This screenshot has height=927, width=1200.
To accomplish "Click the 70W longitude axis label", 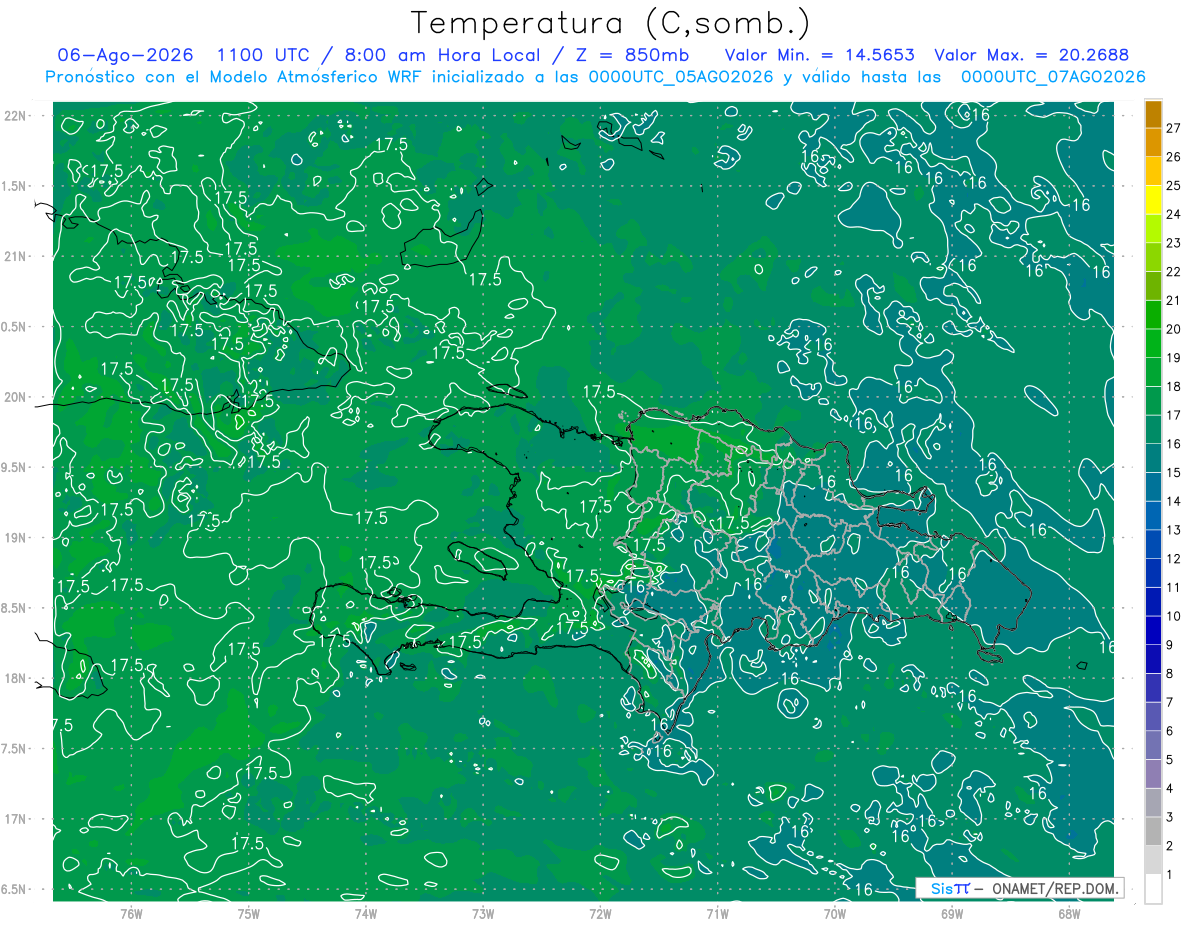I will pos(835,913).
